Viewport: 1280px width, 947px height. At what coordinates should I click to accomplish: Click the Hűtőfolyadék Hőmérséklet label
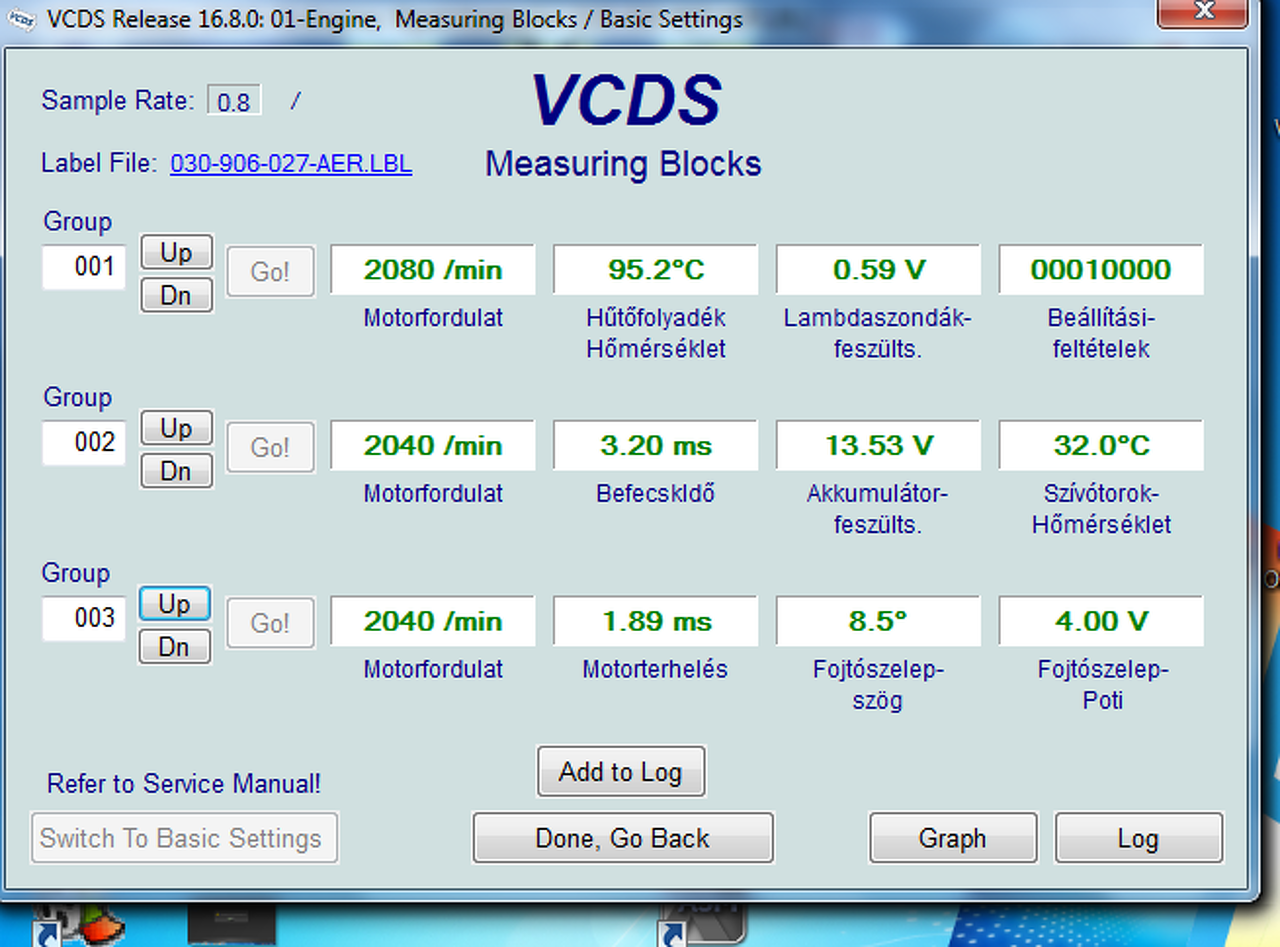pyautogui.click(x=656, y=334)
